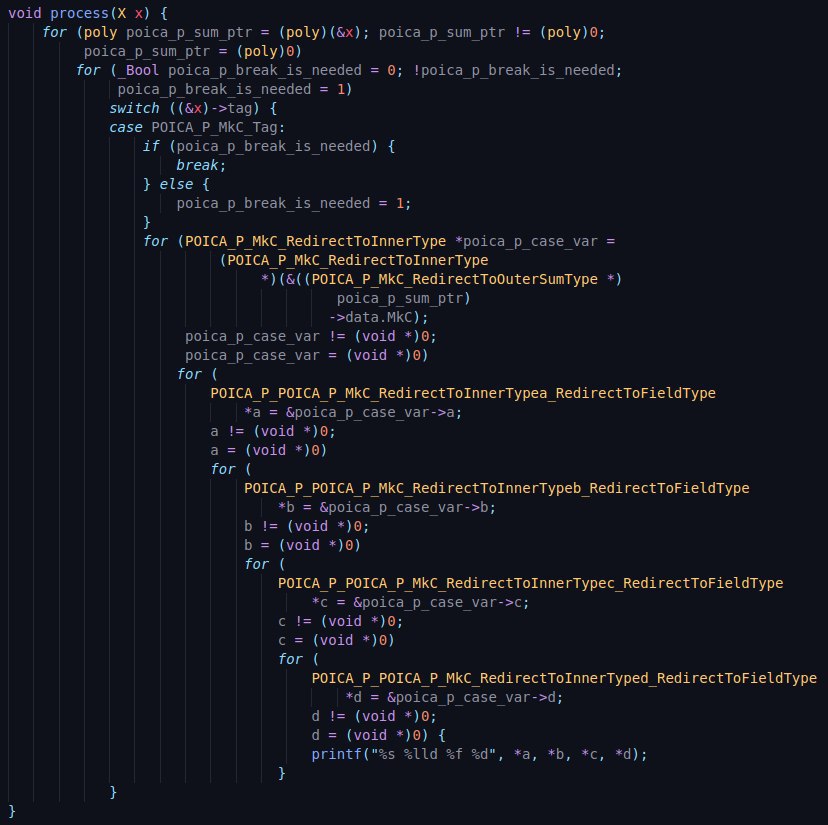The height and width of the screenshot is (825, 828).
Task: Click the 'void process(X x)' function signature
Action: coord(80,13)
